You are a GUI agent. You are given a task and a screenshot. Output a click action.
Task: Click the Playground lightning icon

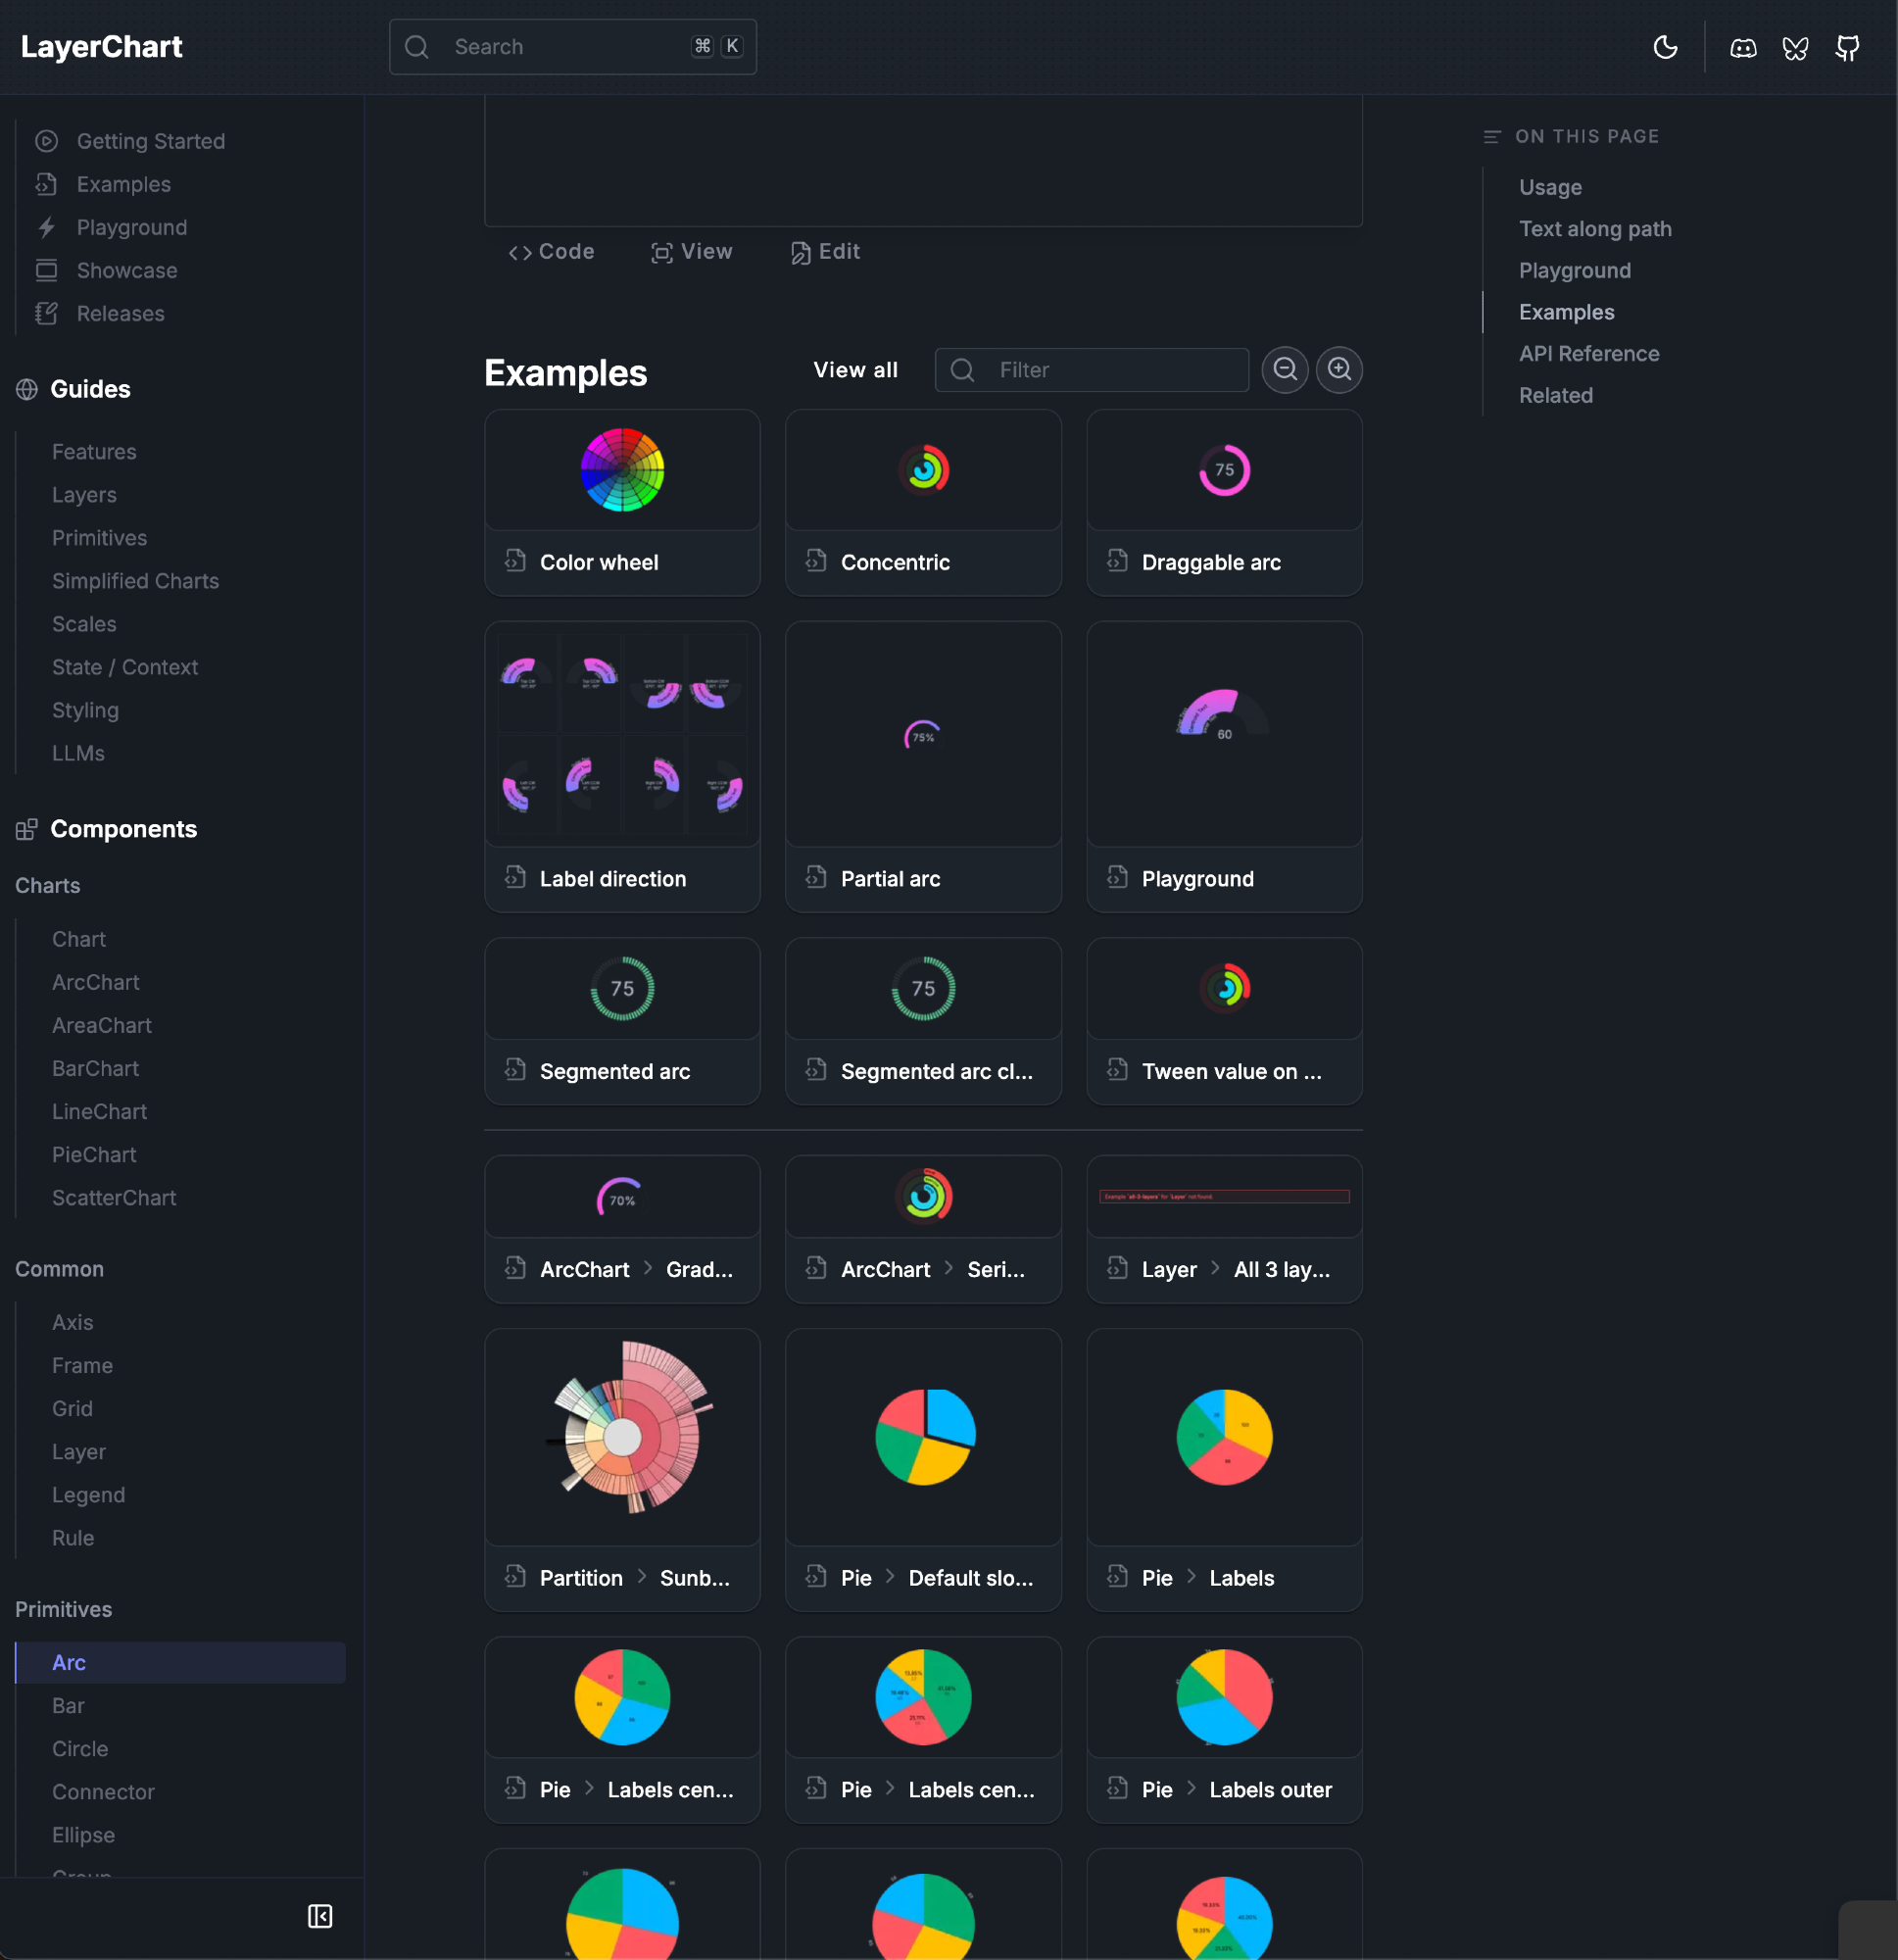tap(46, 228)
